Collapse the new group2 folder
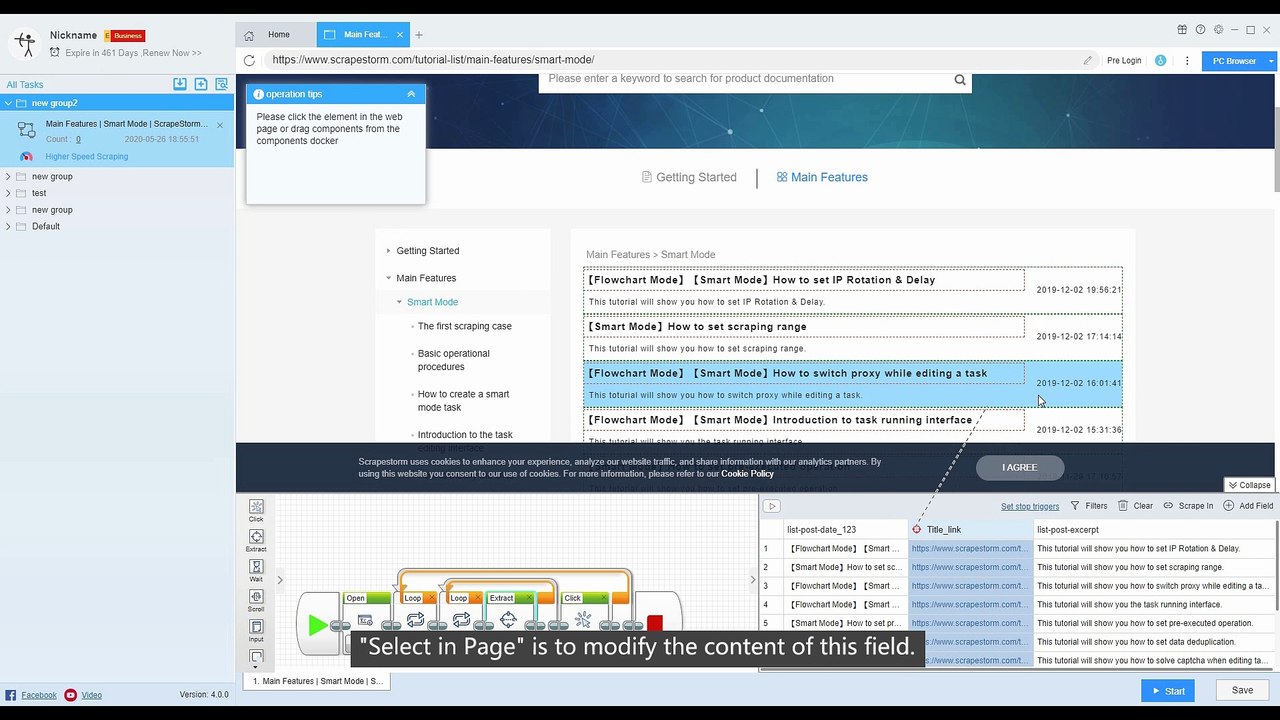 (8, 103)
